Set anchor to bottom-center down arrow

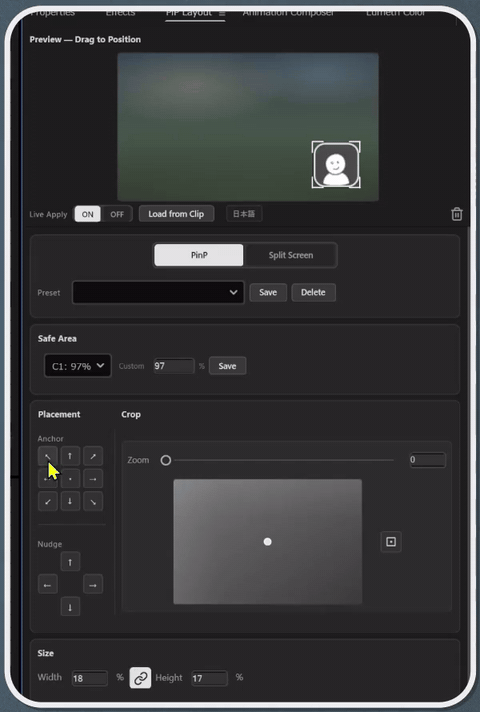(x=70, y=501)
